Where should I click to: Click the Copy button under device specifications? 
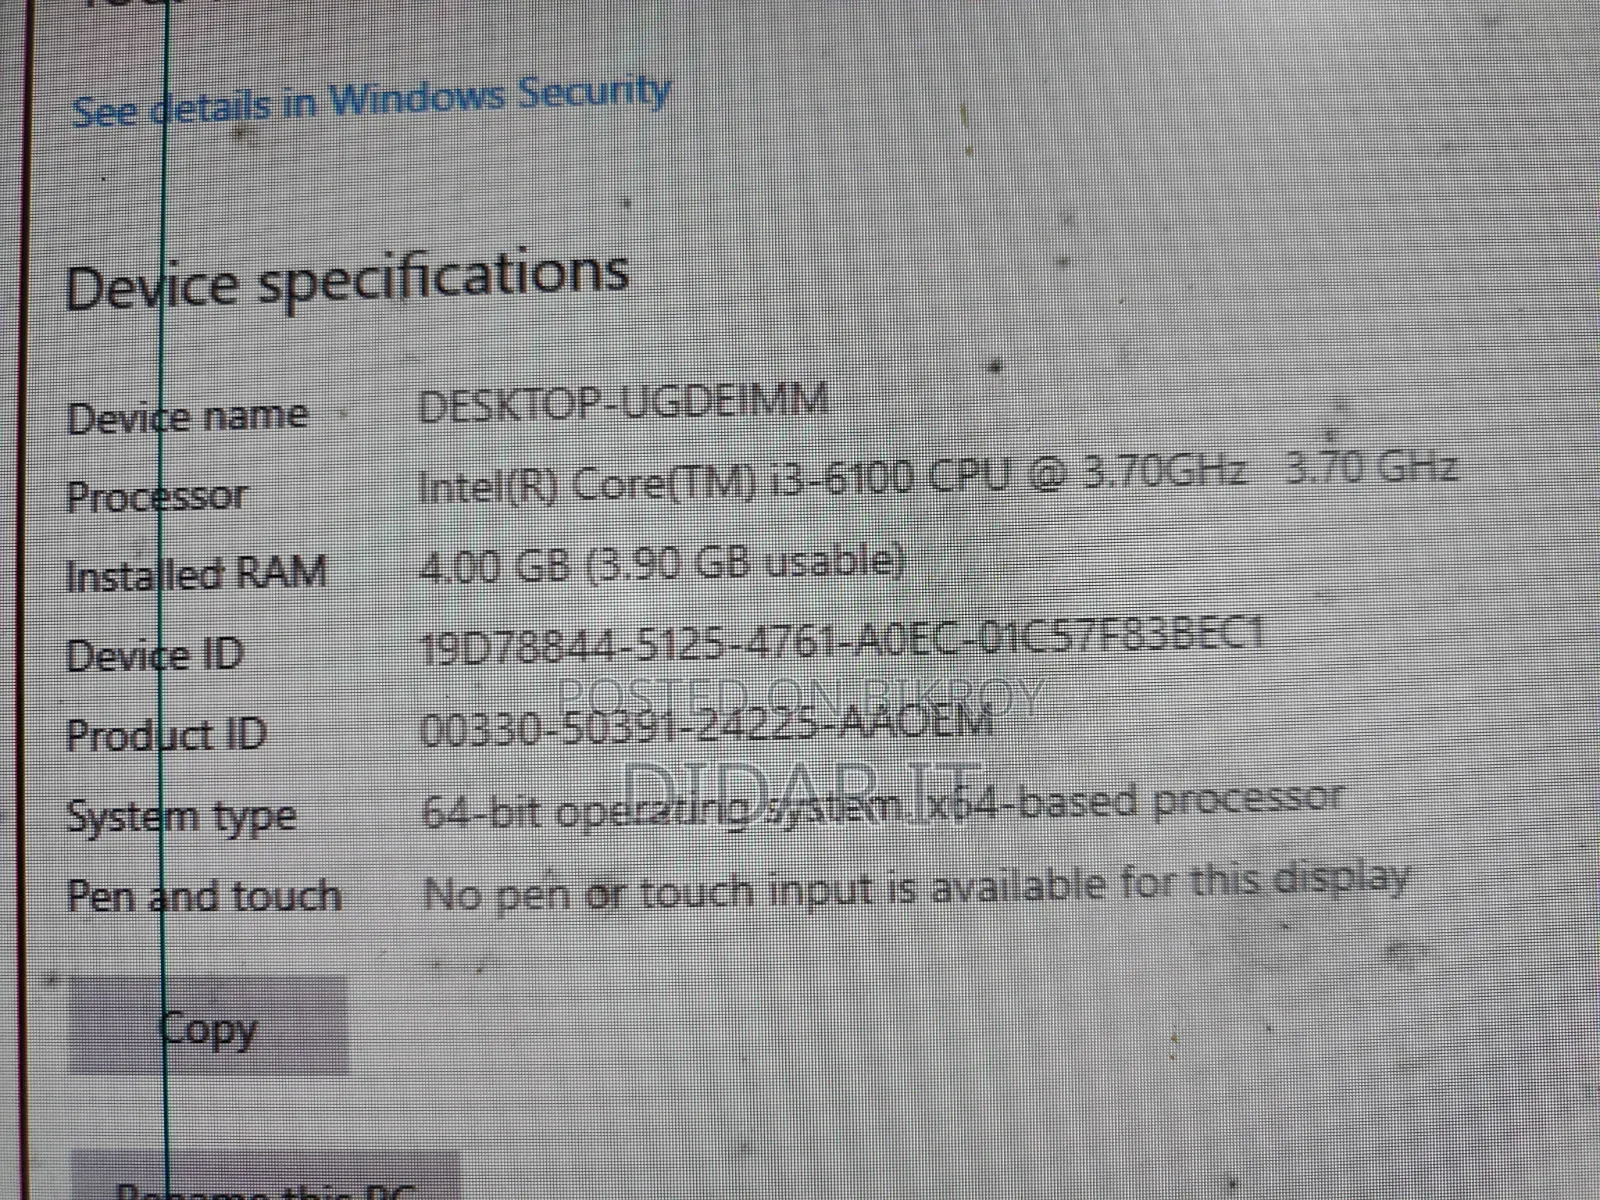click(208, 1027)
